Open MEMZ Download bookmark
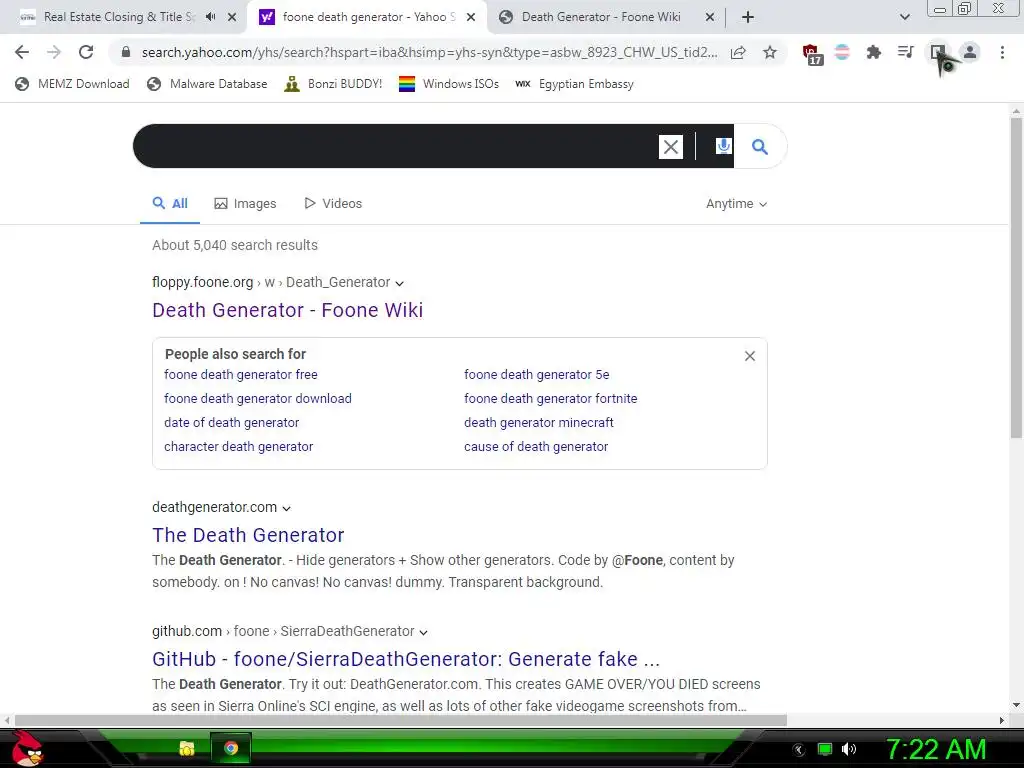 pos(72,84)
